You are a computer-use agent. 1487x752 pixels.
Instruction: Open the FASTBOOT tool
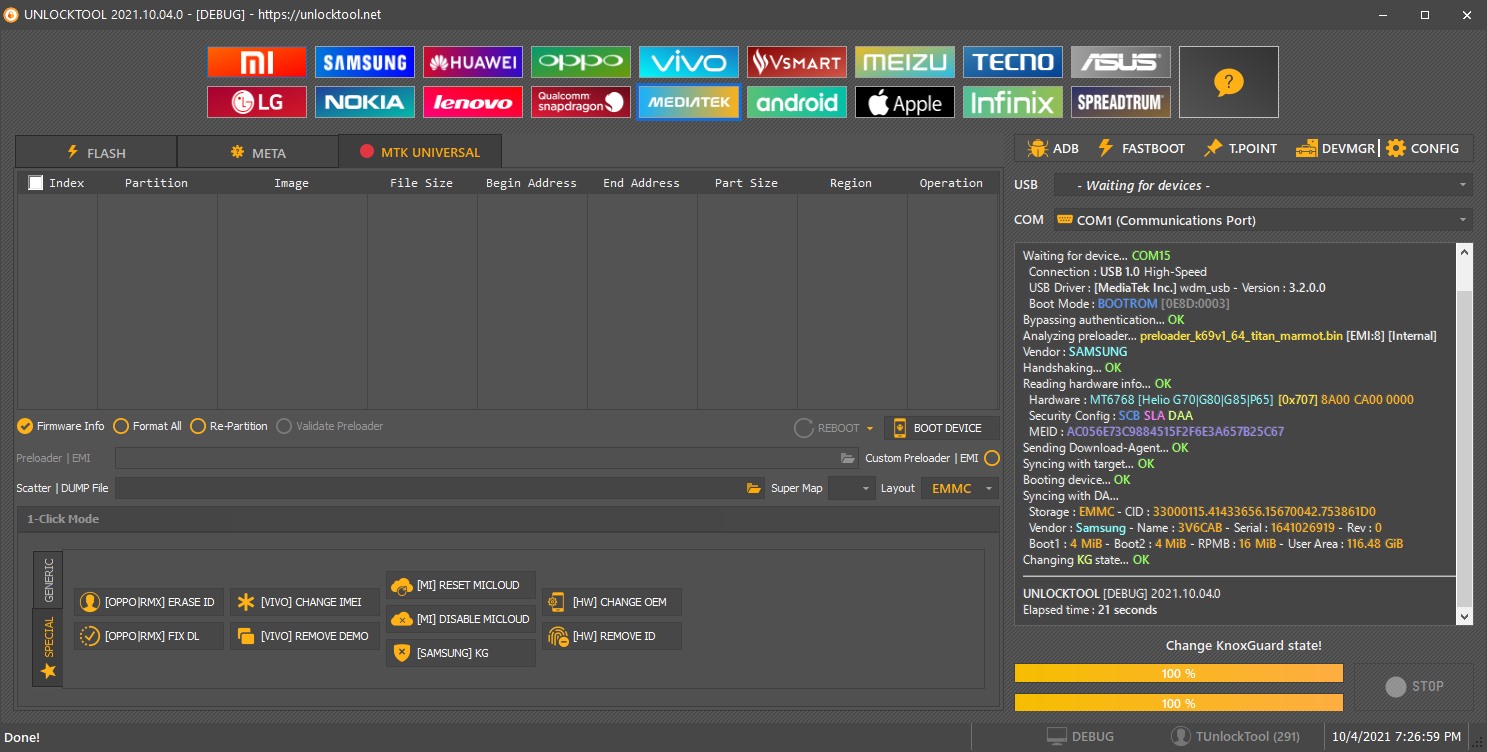pyautogui.click(x=1141, y=148)
